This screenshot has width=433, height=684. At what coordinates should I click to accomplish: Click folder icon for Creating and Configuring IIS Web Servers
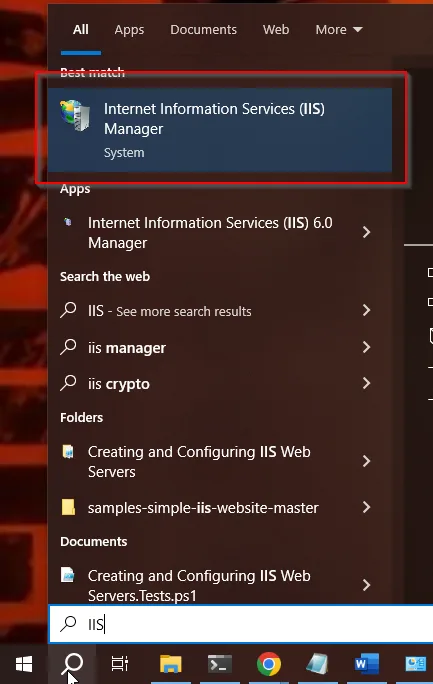coord(68,451)
